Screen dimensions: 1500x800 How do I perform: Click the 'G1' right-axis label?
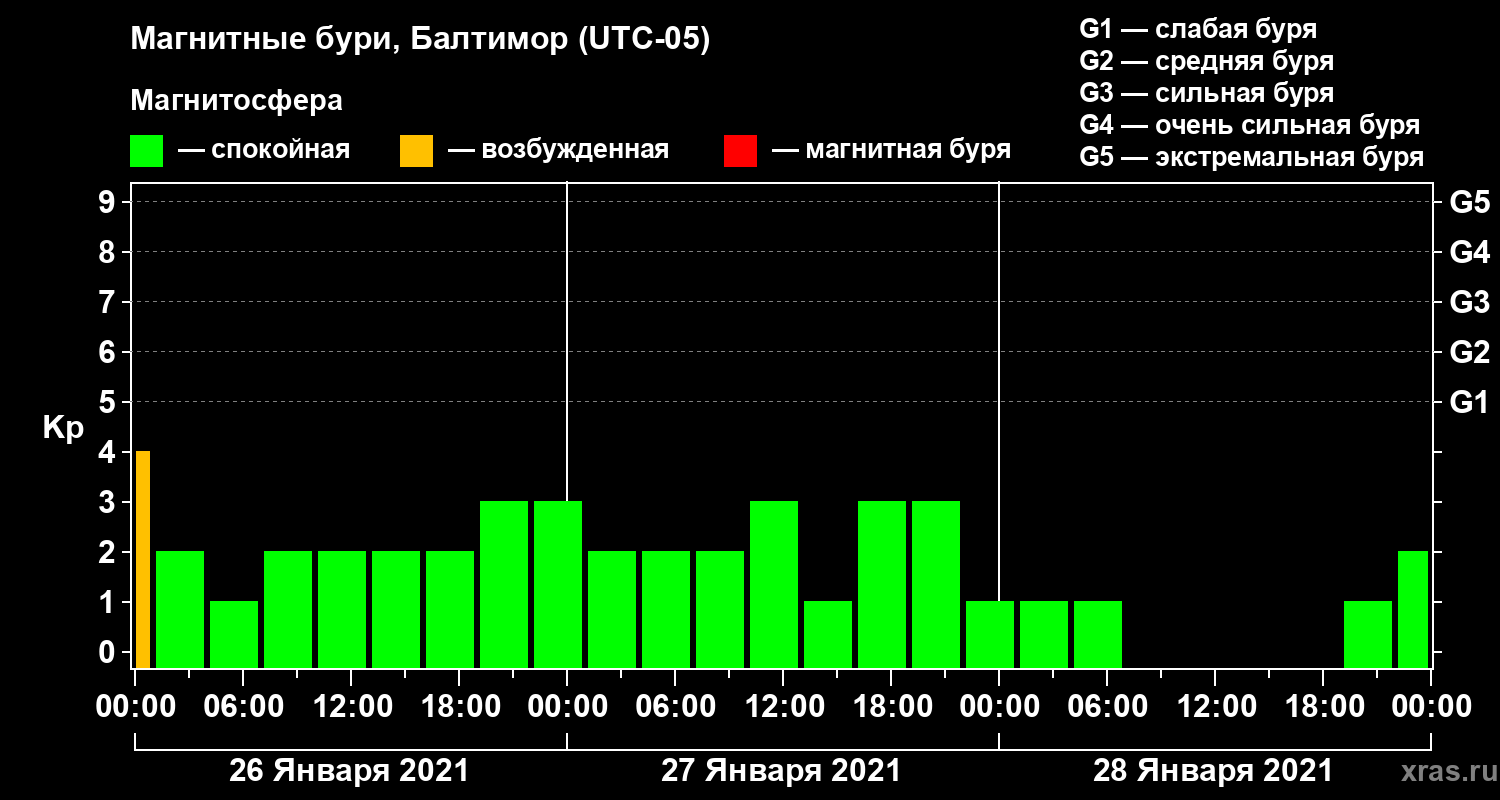1469,403
